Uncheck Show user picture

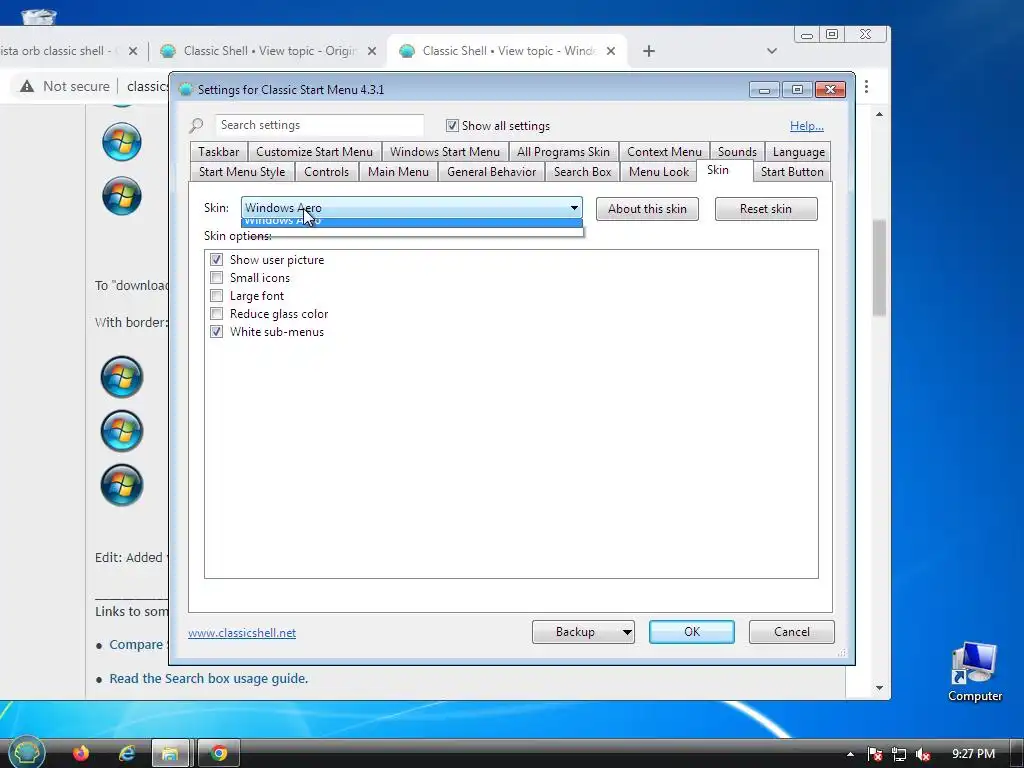point(216,260)
